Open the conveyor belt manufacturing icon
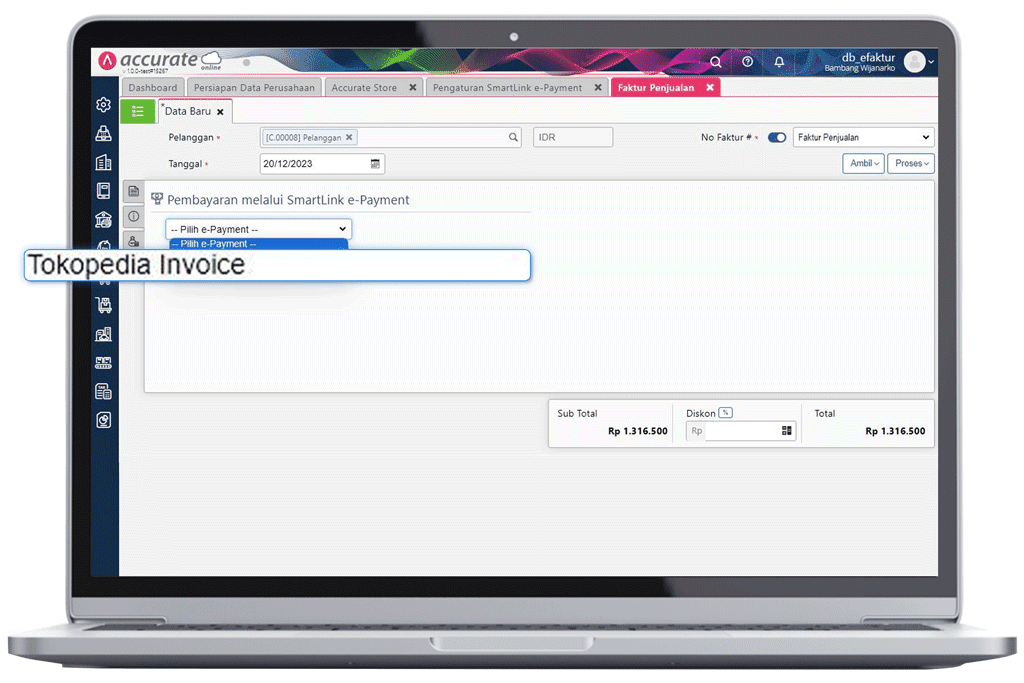This screenshot has height=683, width=1024. pyautogui.click(x=103, y=362)
